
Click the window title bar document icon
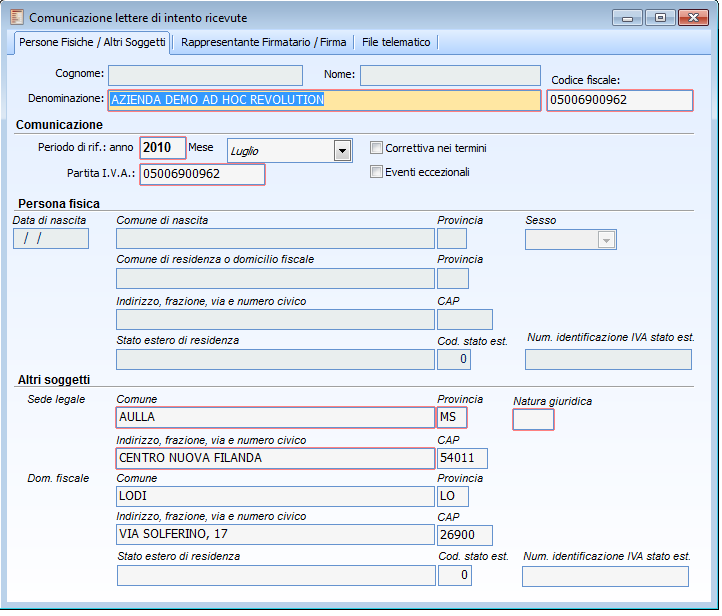click(x=17, y=17)
